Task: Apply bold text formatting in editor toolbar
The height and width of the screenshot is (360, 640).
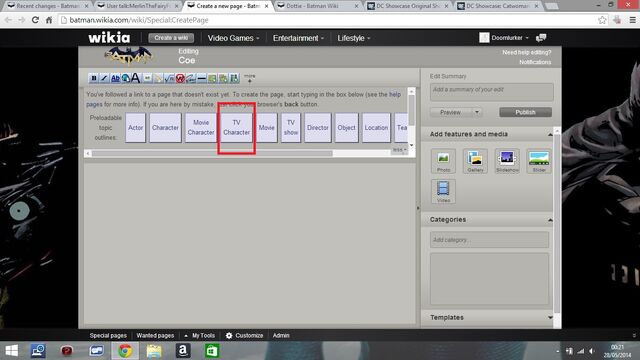Action: 93,78
